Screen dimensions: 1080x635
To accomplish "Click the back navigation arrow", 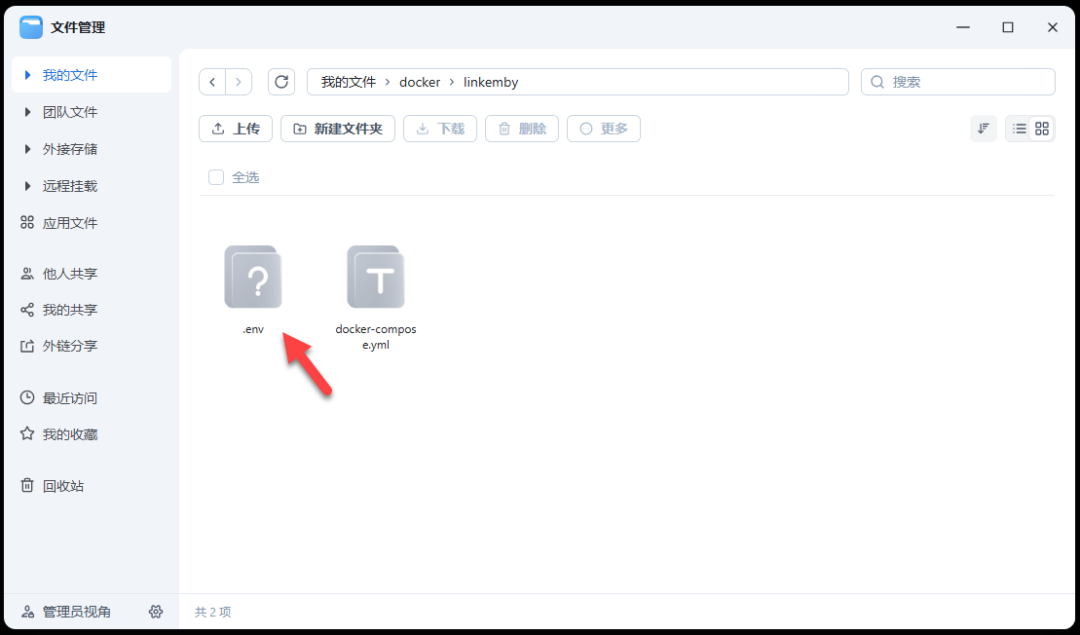I will pyautogui.click(x=212, y=81).
